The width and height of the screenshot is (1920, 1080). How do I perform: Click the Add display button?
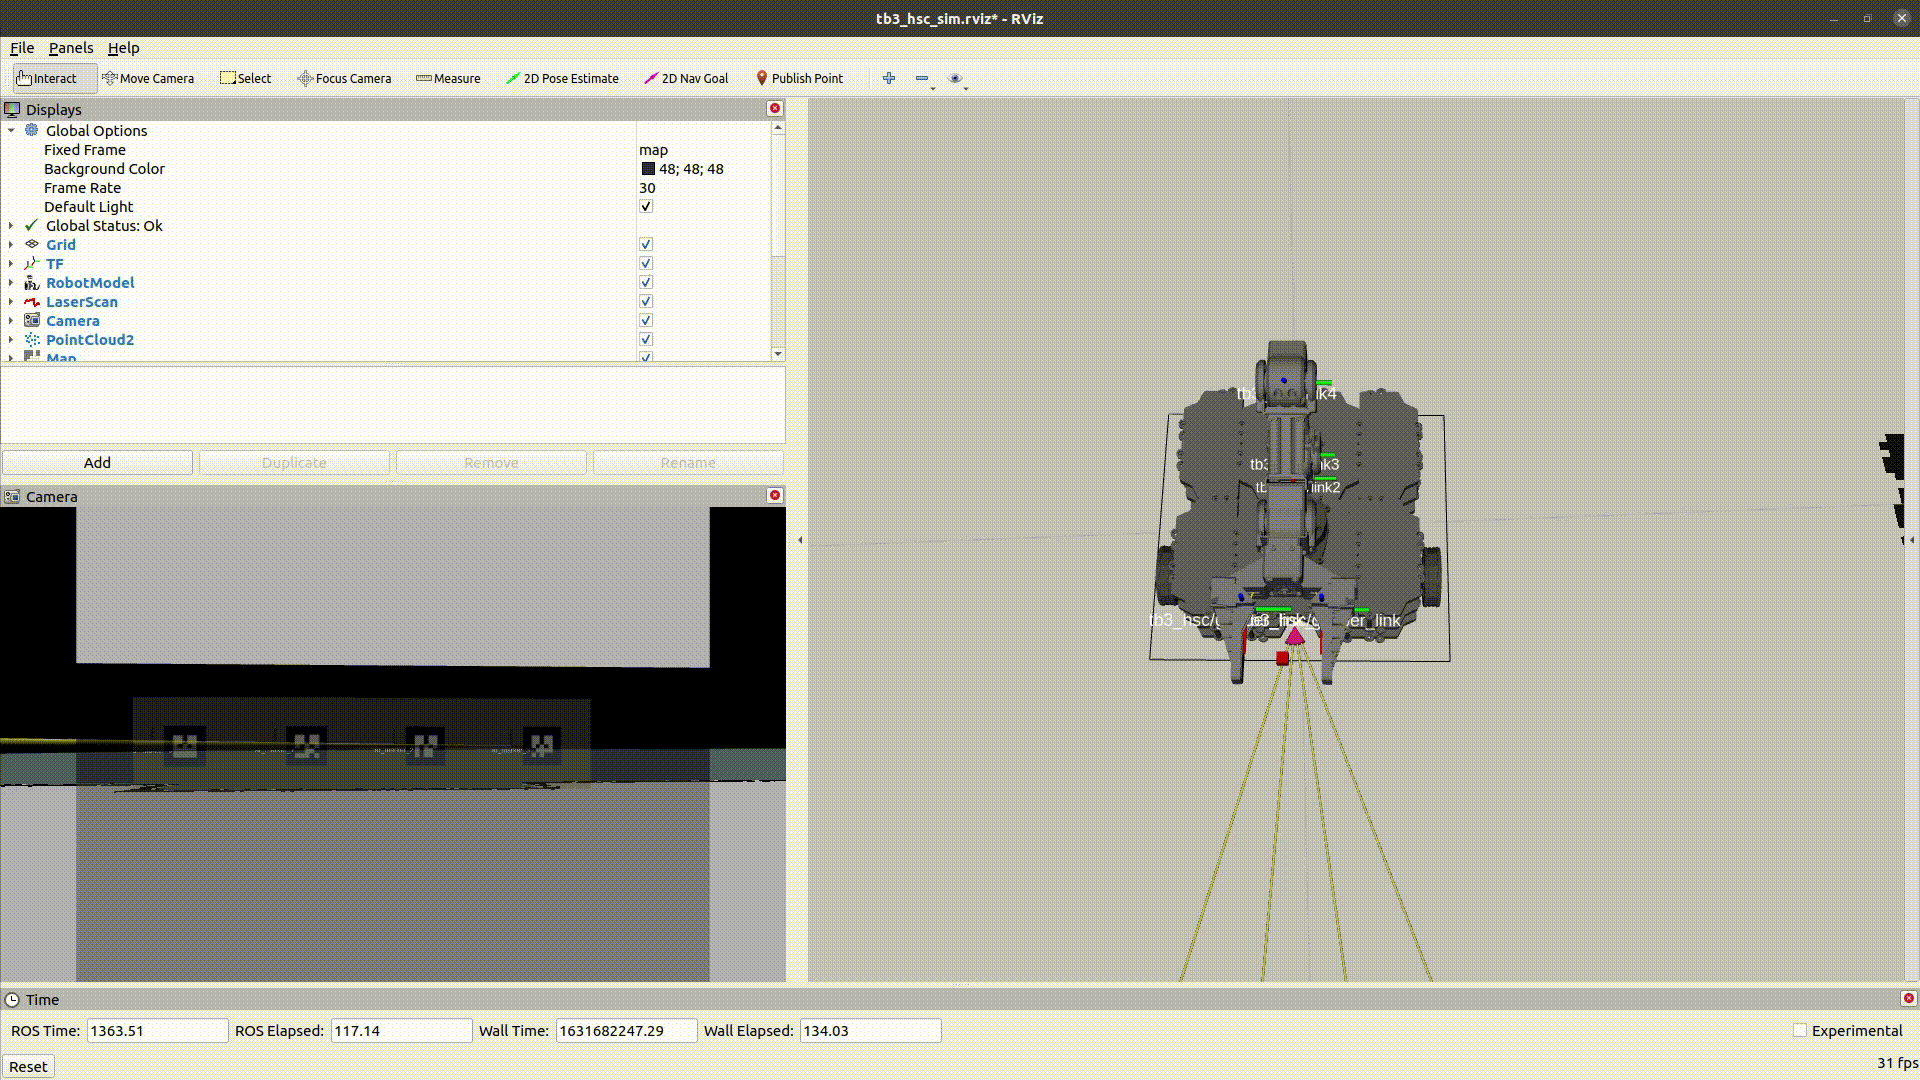(x=97, y=463)
